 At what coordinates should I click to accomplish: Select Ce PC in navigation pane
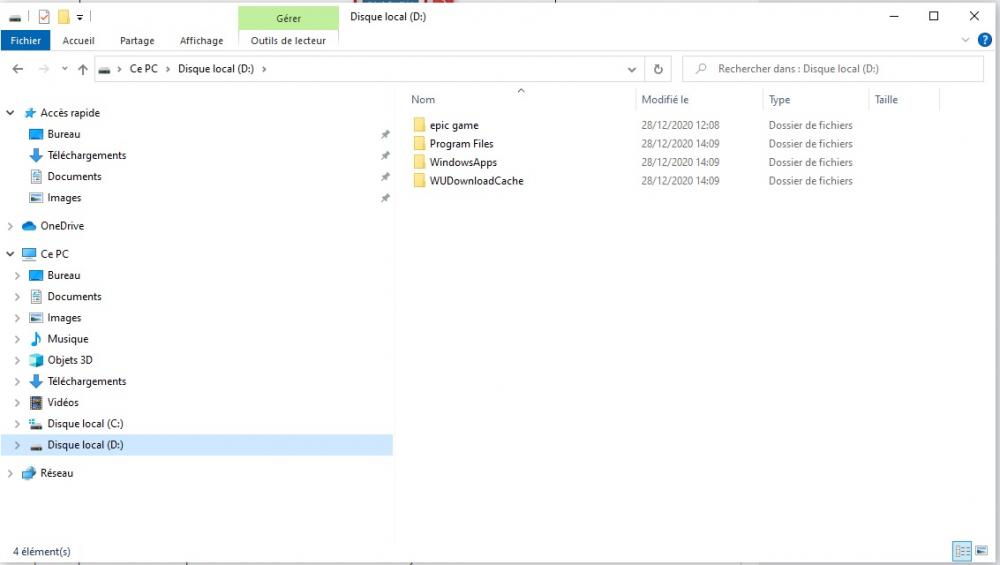pyautogui.click(x=54, y=254)
